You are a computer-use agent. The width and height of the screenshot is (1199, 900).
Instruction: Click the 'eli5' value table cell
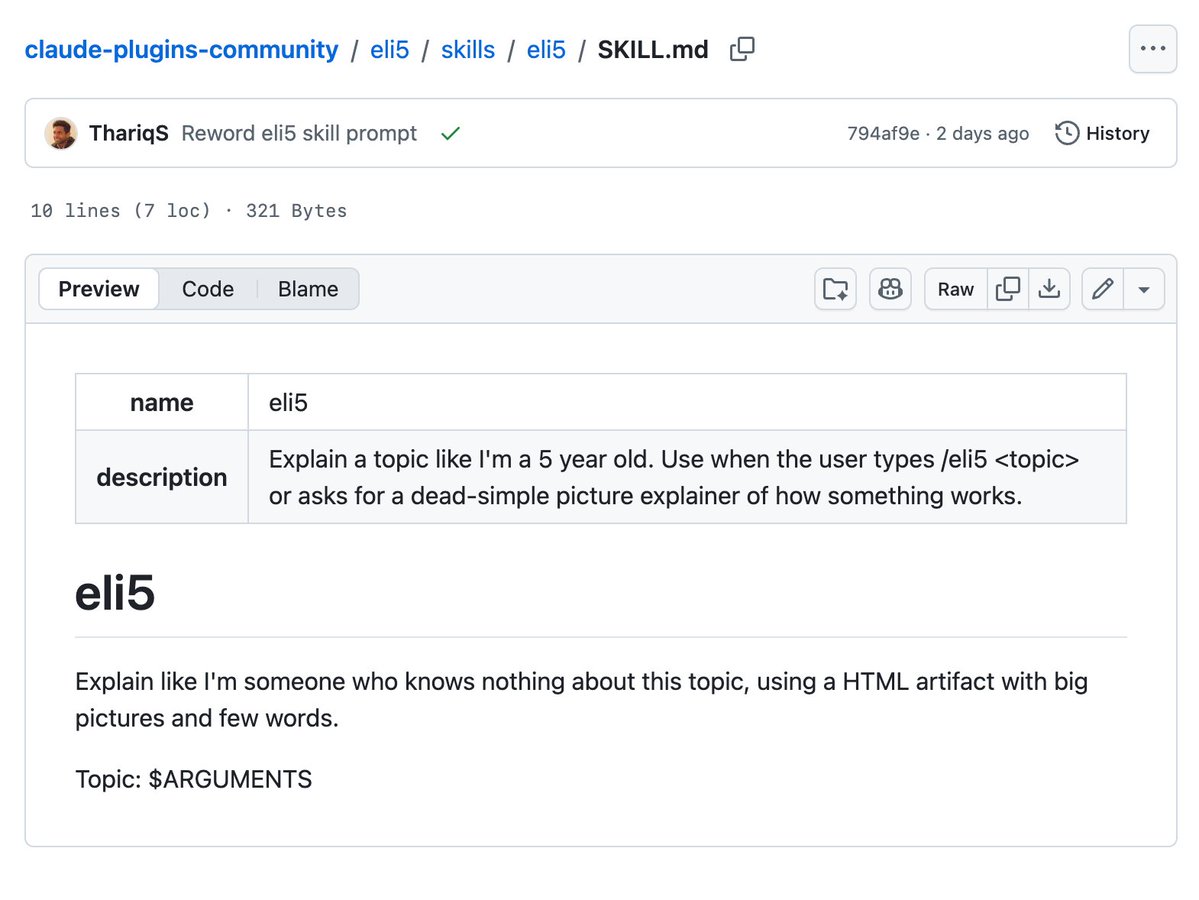click(x=687, y=402)
